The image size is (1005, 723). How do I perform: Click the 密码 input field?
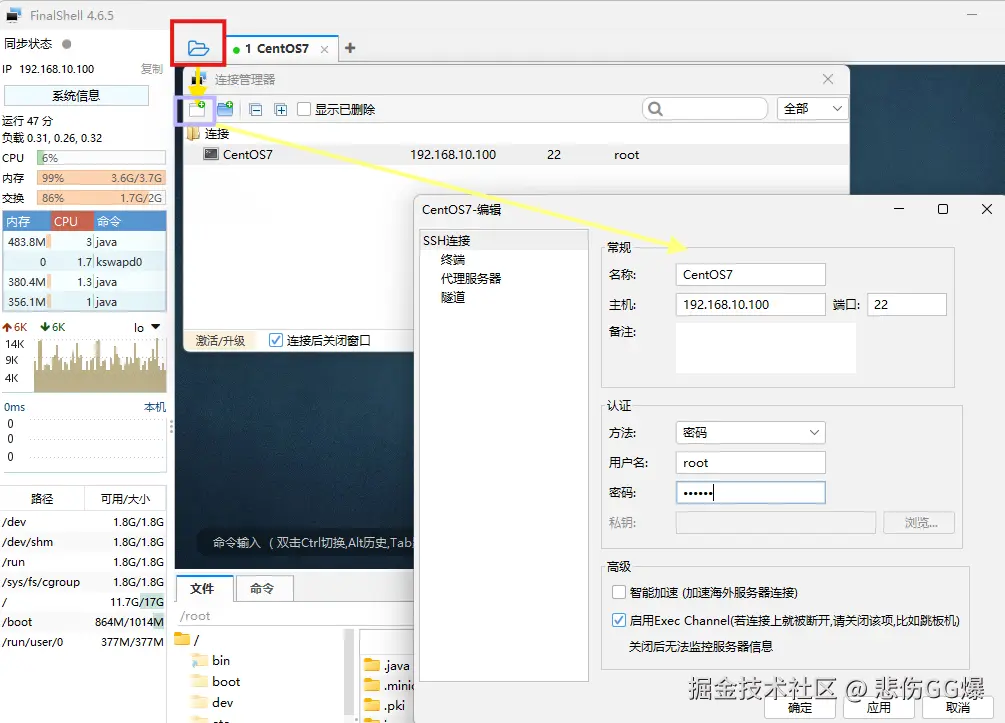pos(751,493)
